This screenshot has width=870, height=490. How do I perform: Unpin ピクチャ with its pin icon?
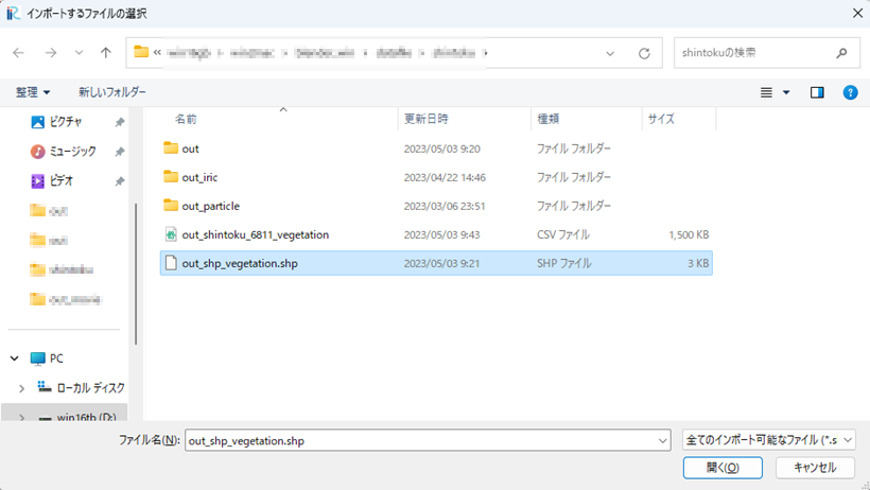[x=119, y=122]
